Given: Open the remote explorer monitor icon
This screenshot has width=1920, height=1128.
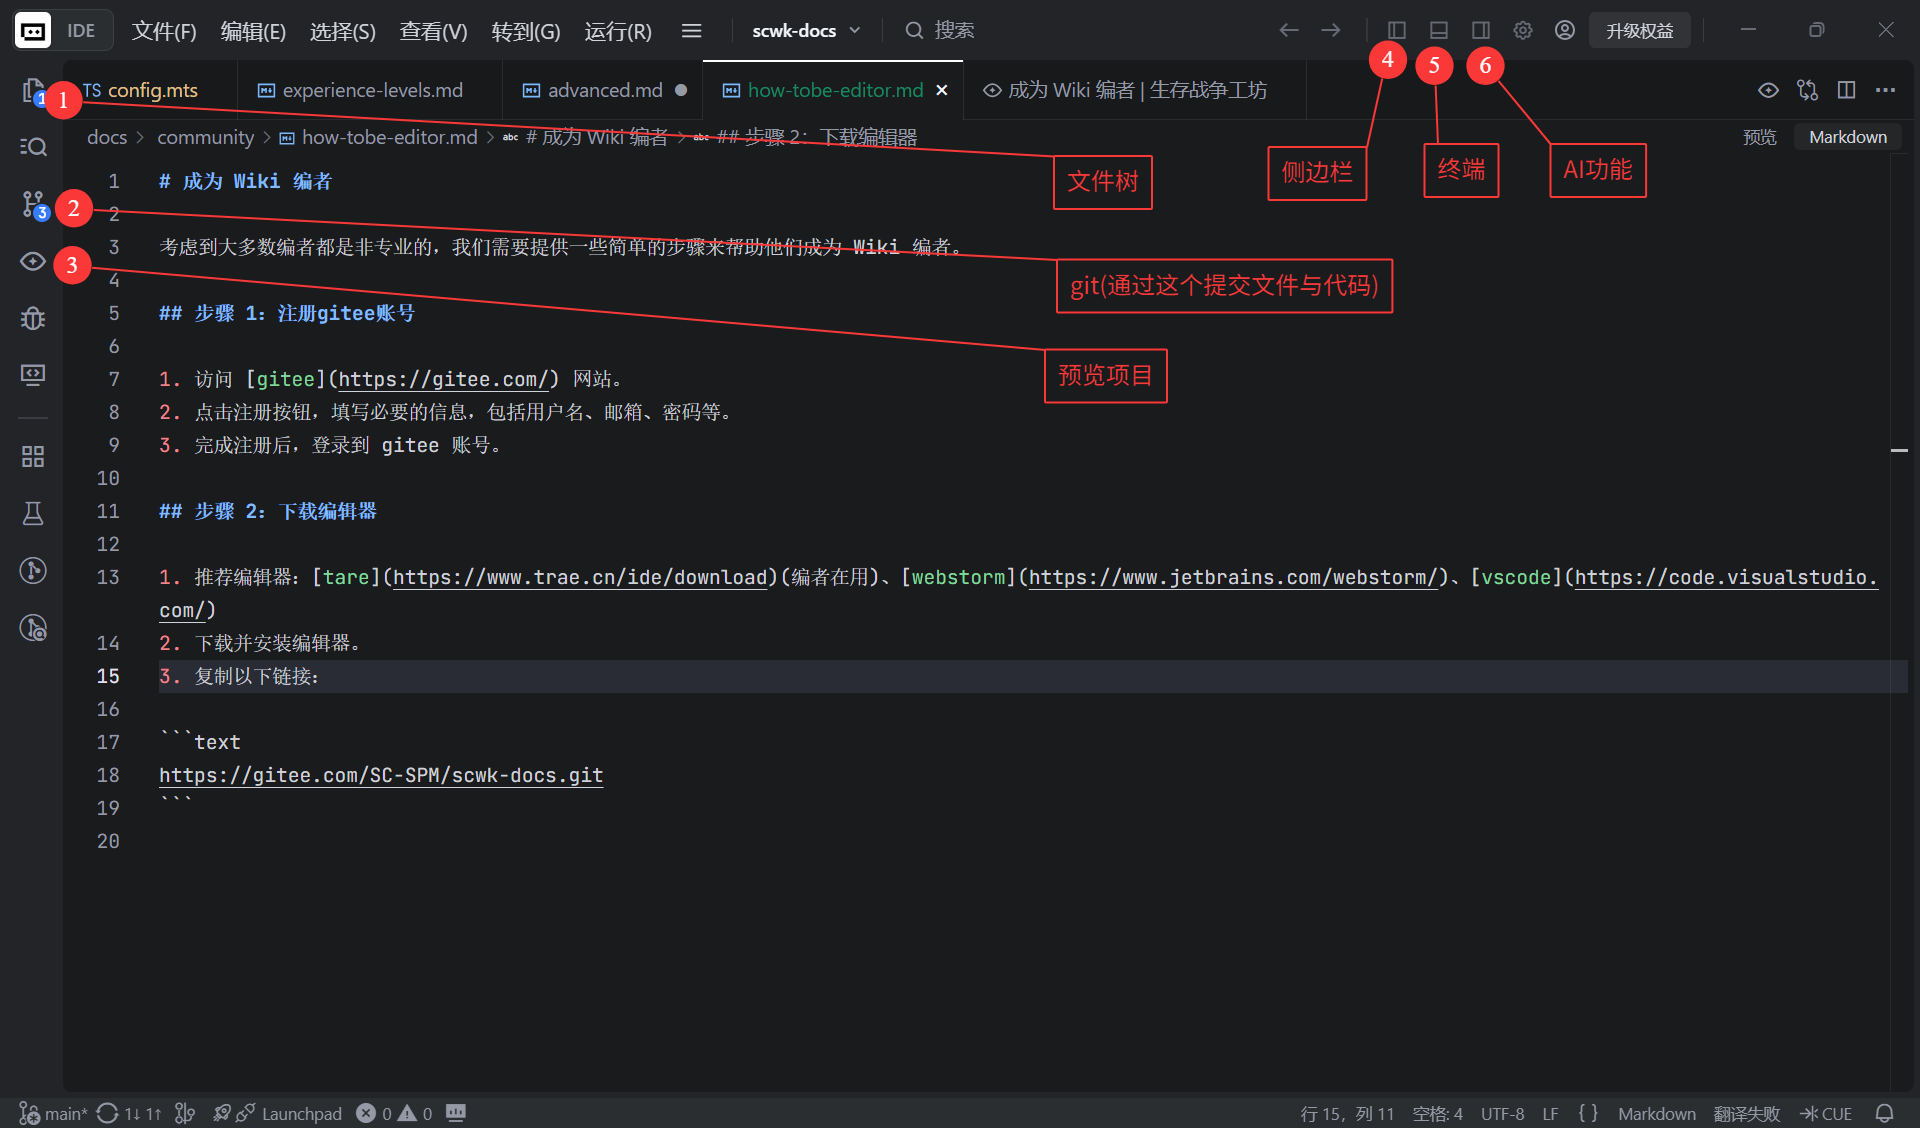Looking at the screenshot, I should [x=33, y=375].
